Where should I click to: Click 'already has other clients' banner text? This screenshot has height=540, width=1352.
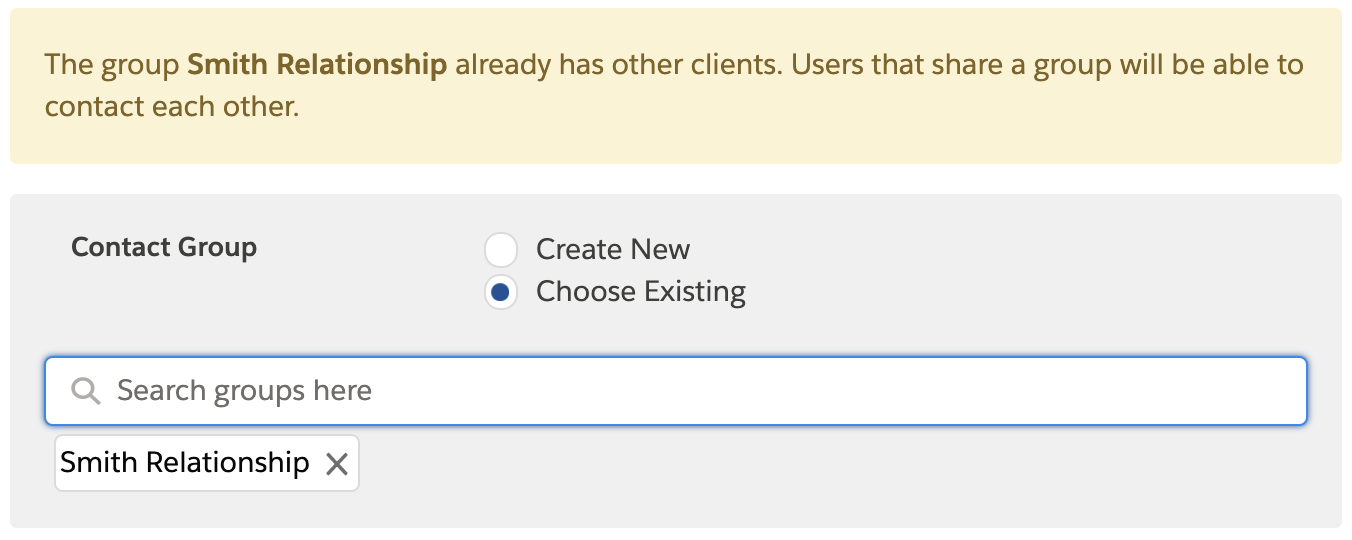click(x=619, y=66)
